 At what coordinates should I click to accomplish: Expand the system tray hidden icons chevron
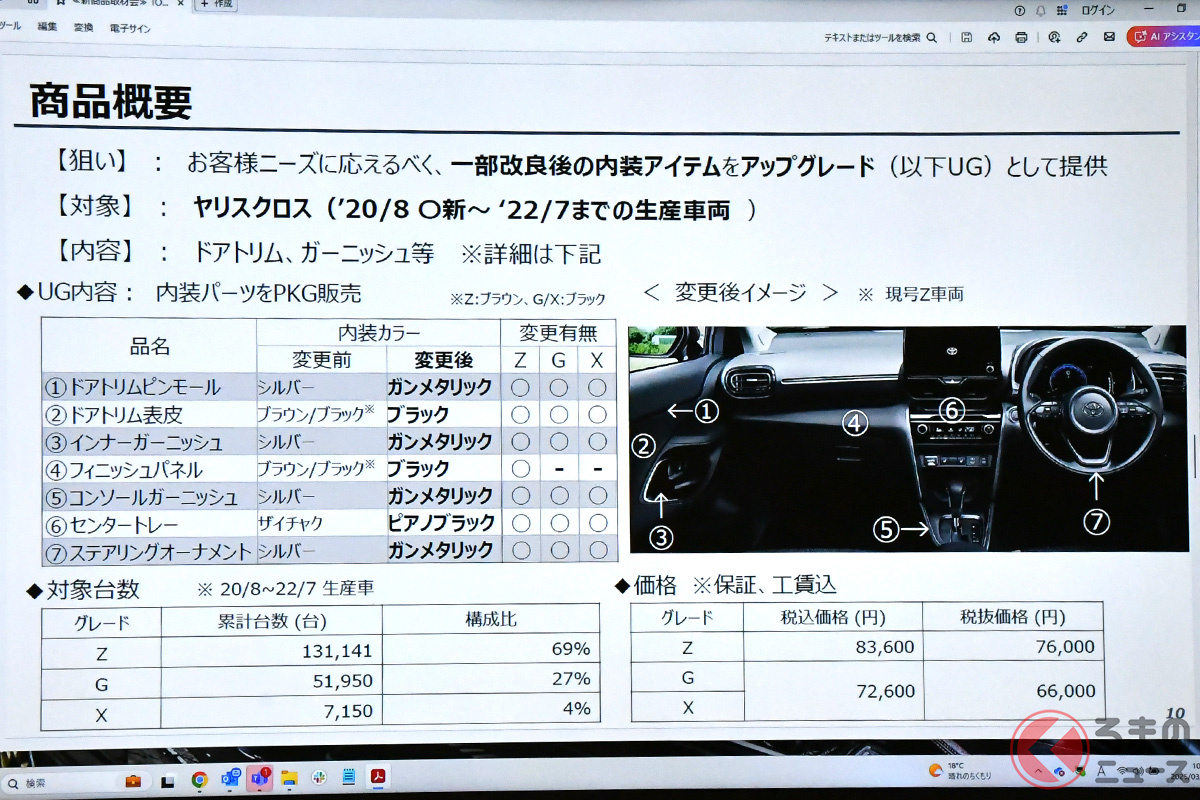click(x=1040, y=771)
